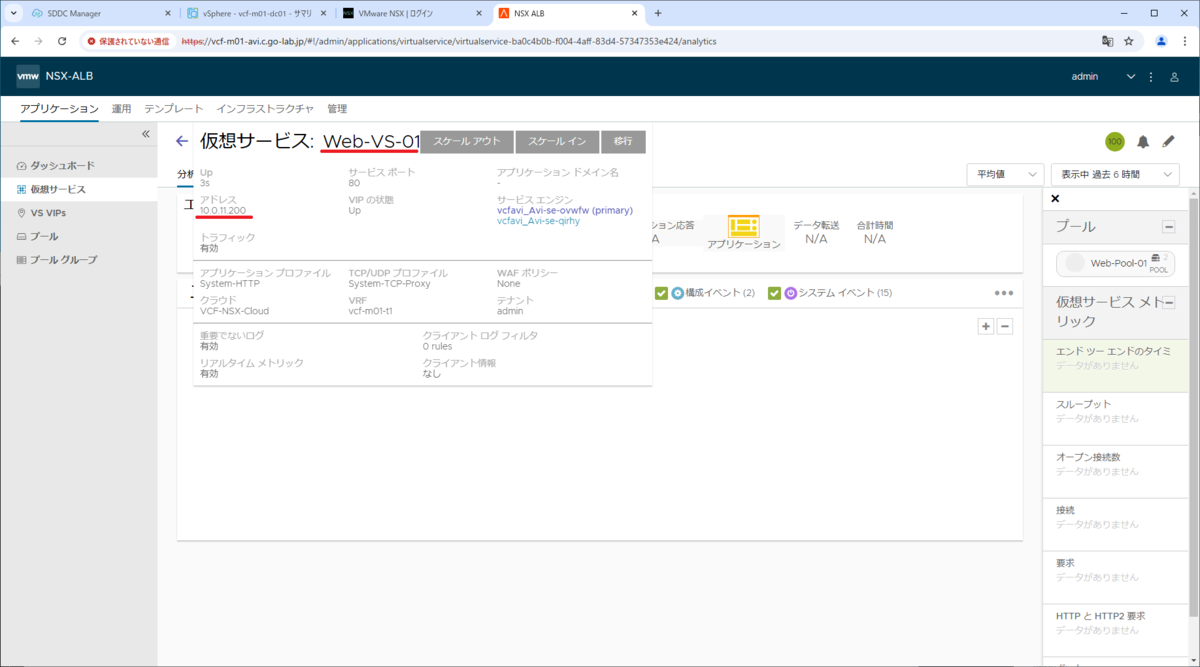The image size is (1200, 667).
Task: Click the green 100 health score badge
Action: tap(1115, 142)
